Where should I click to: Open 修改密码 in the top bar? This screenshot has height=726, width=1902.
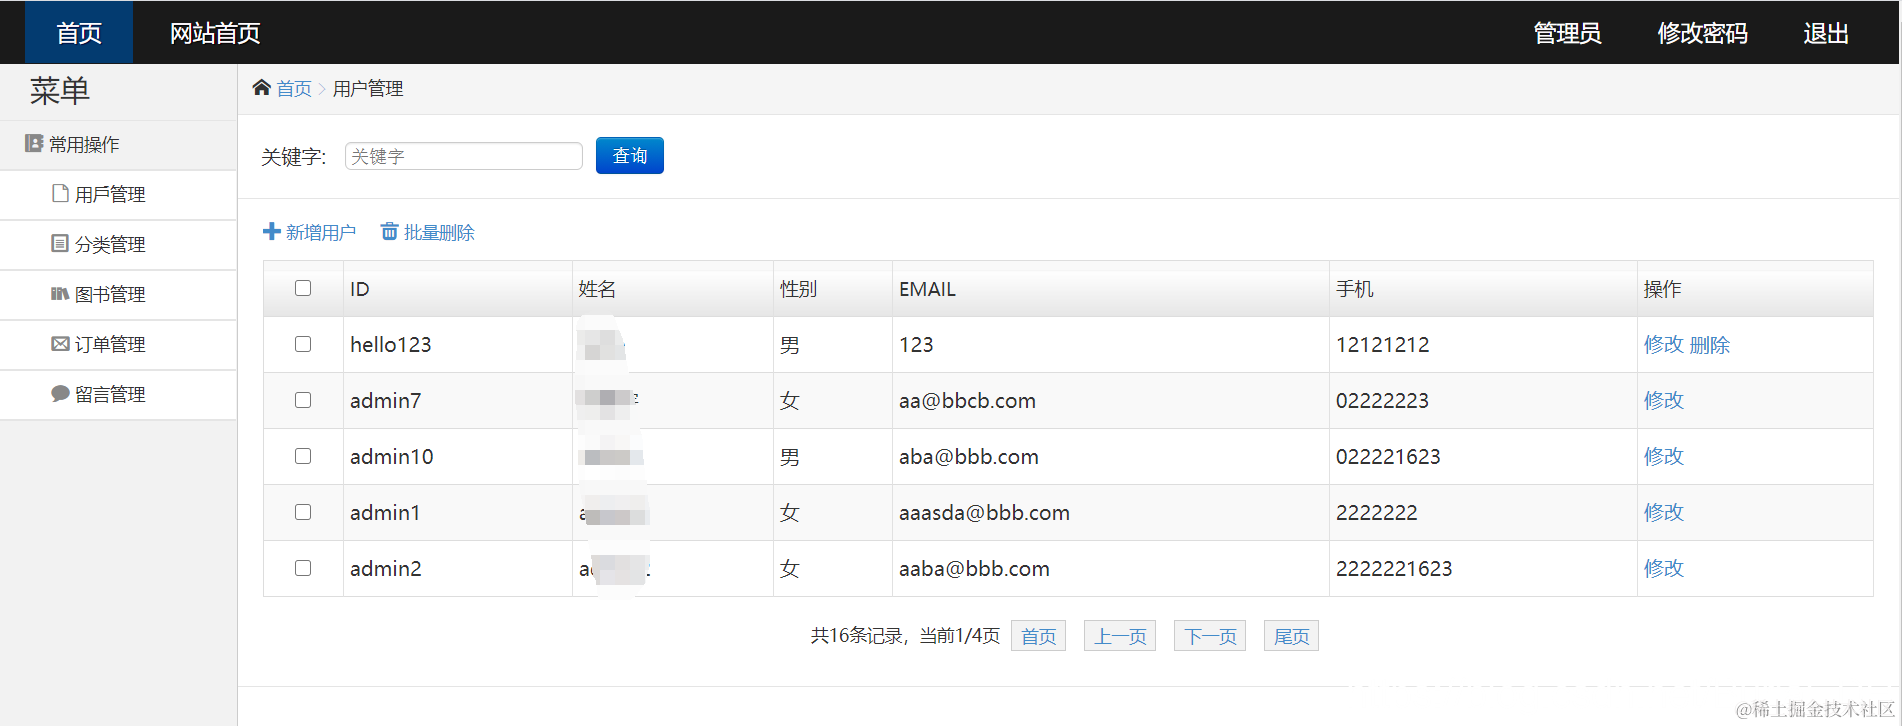[1702, 33]
